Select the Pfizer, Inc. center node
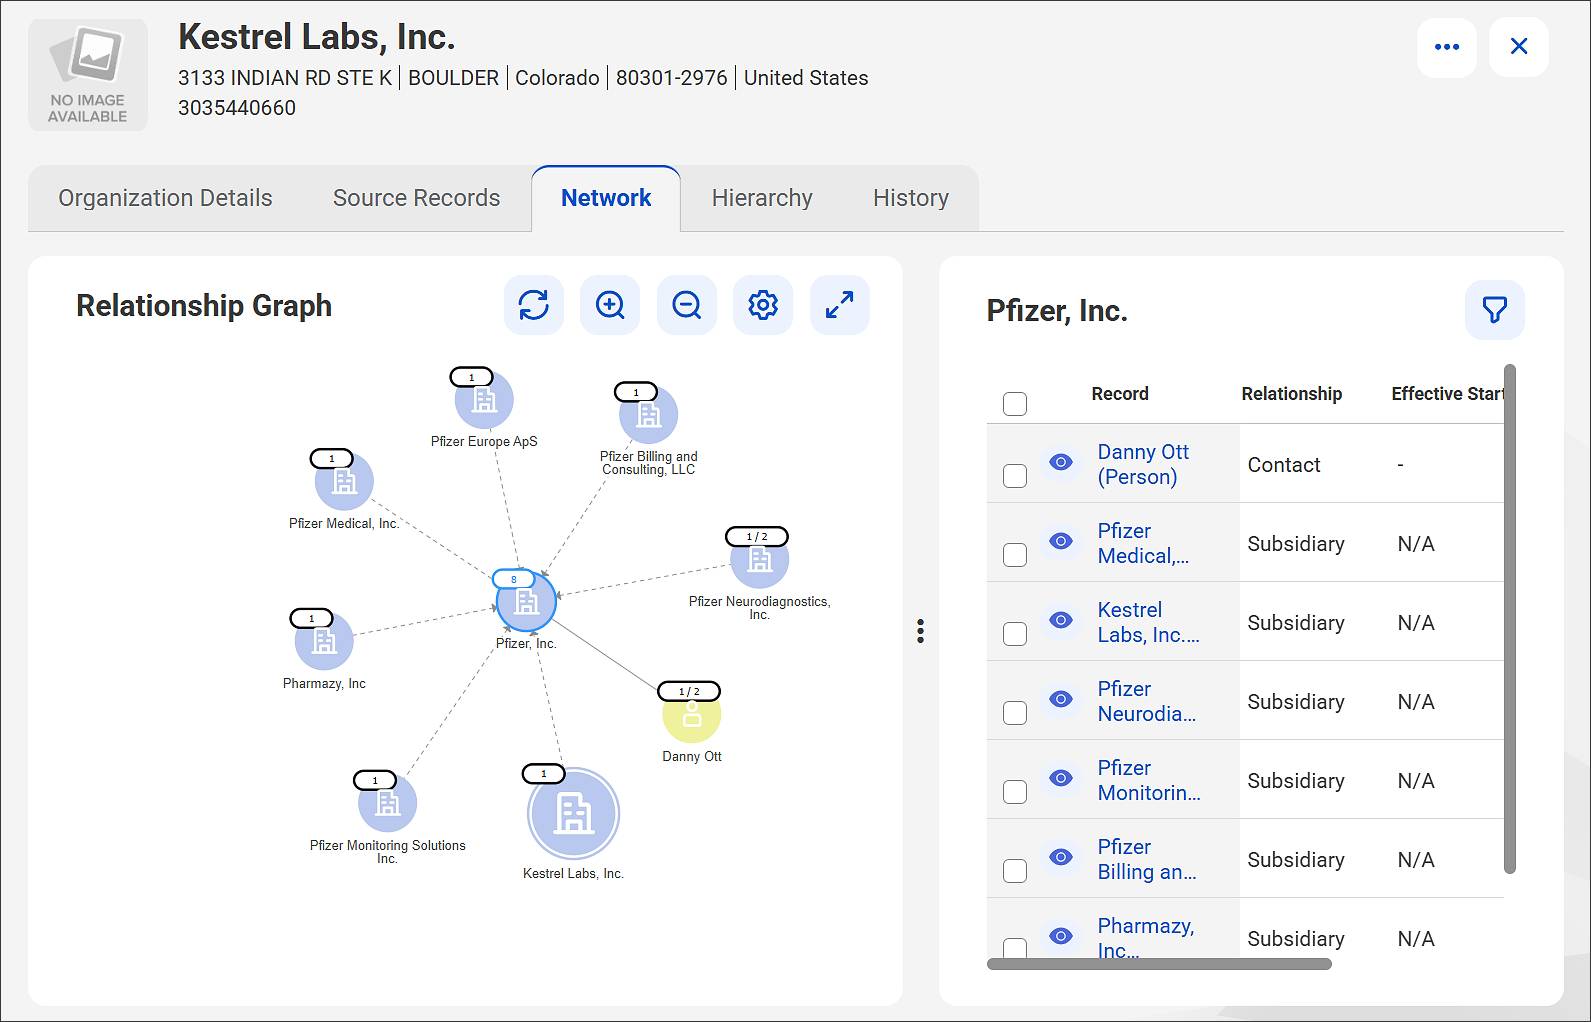1591x1022 pixels. [x=526, y=602]
